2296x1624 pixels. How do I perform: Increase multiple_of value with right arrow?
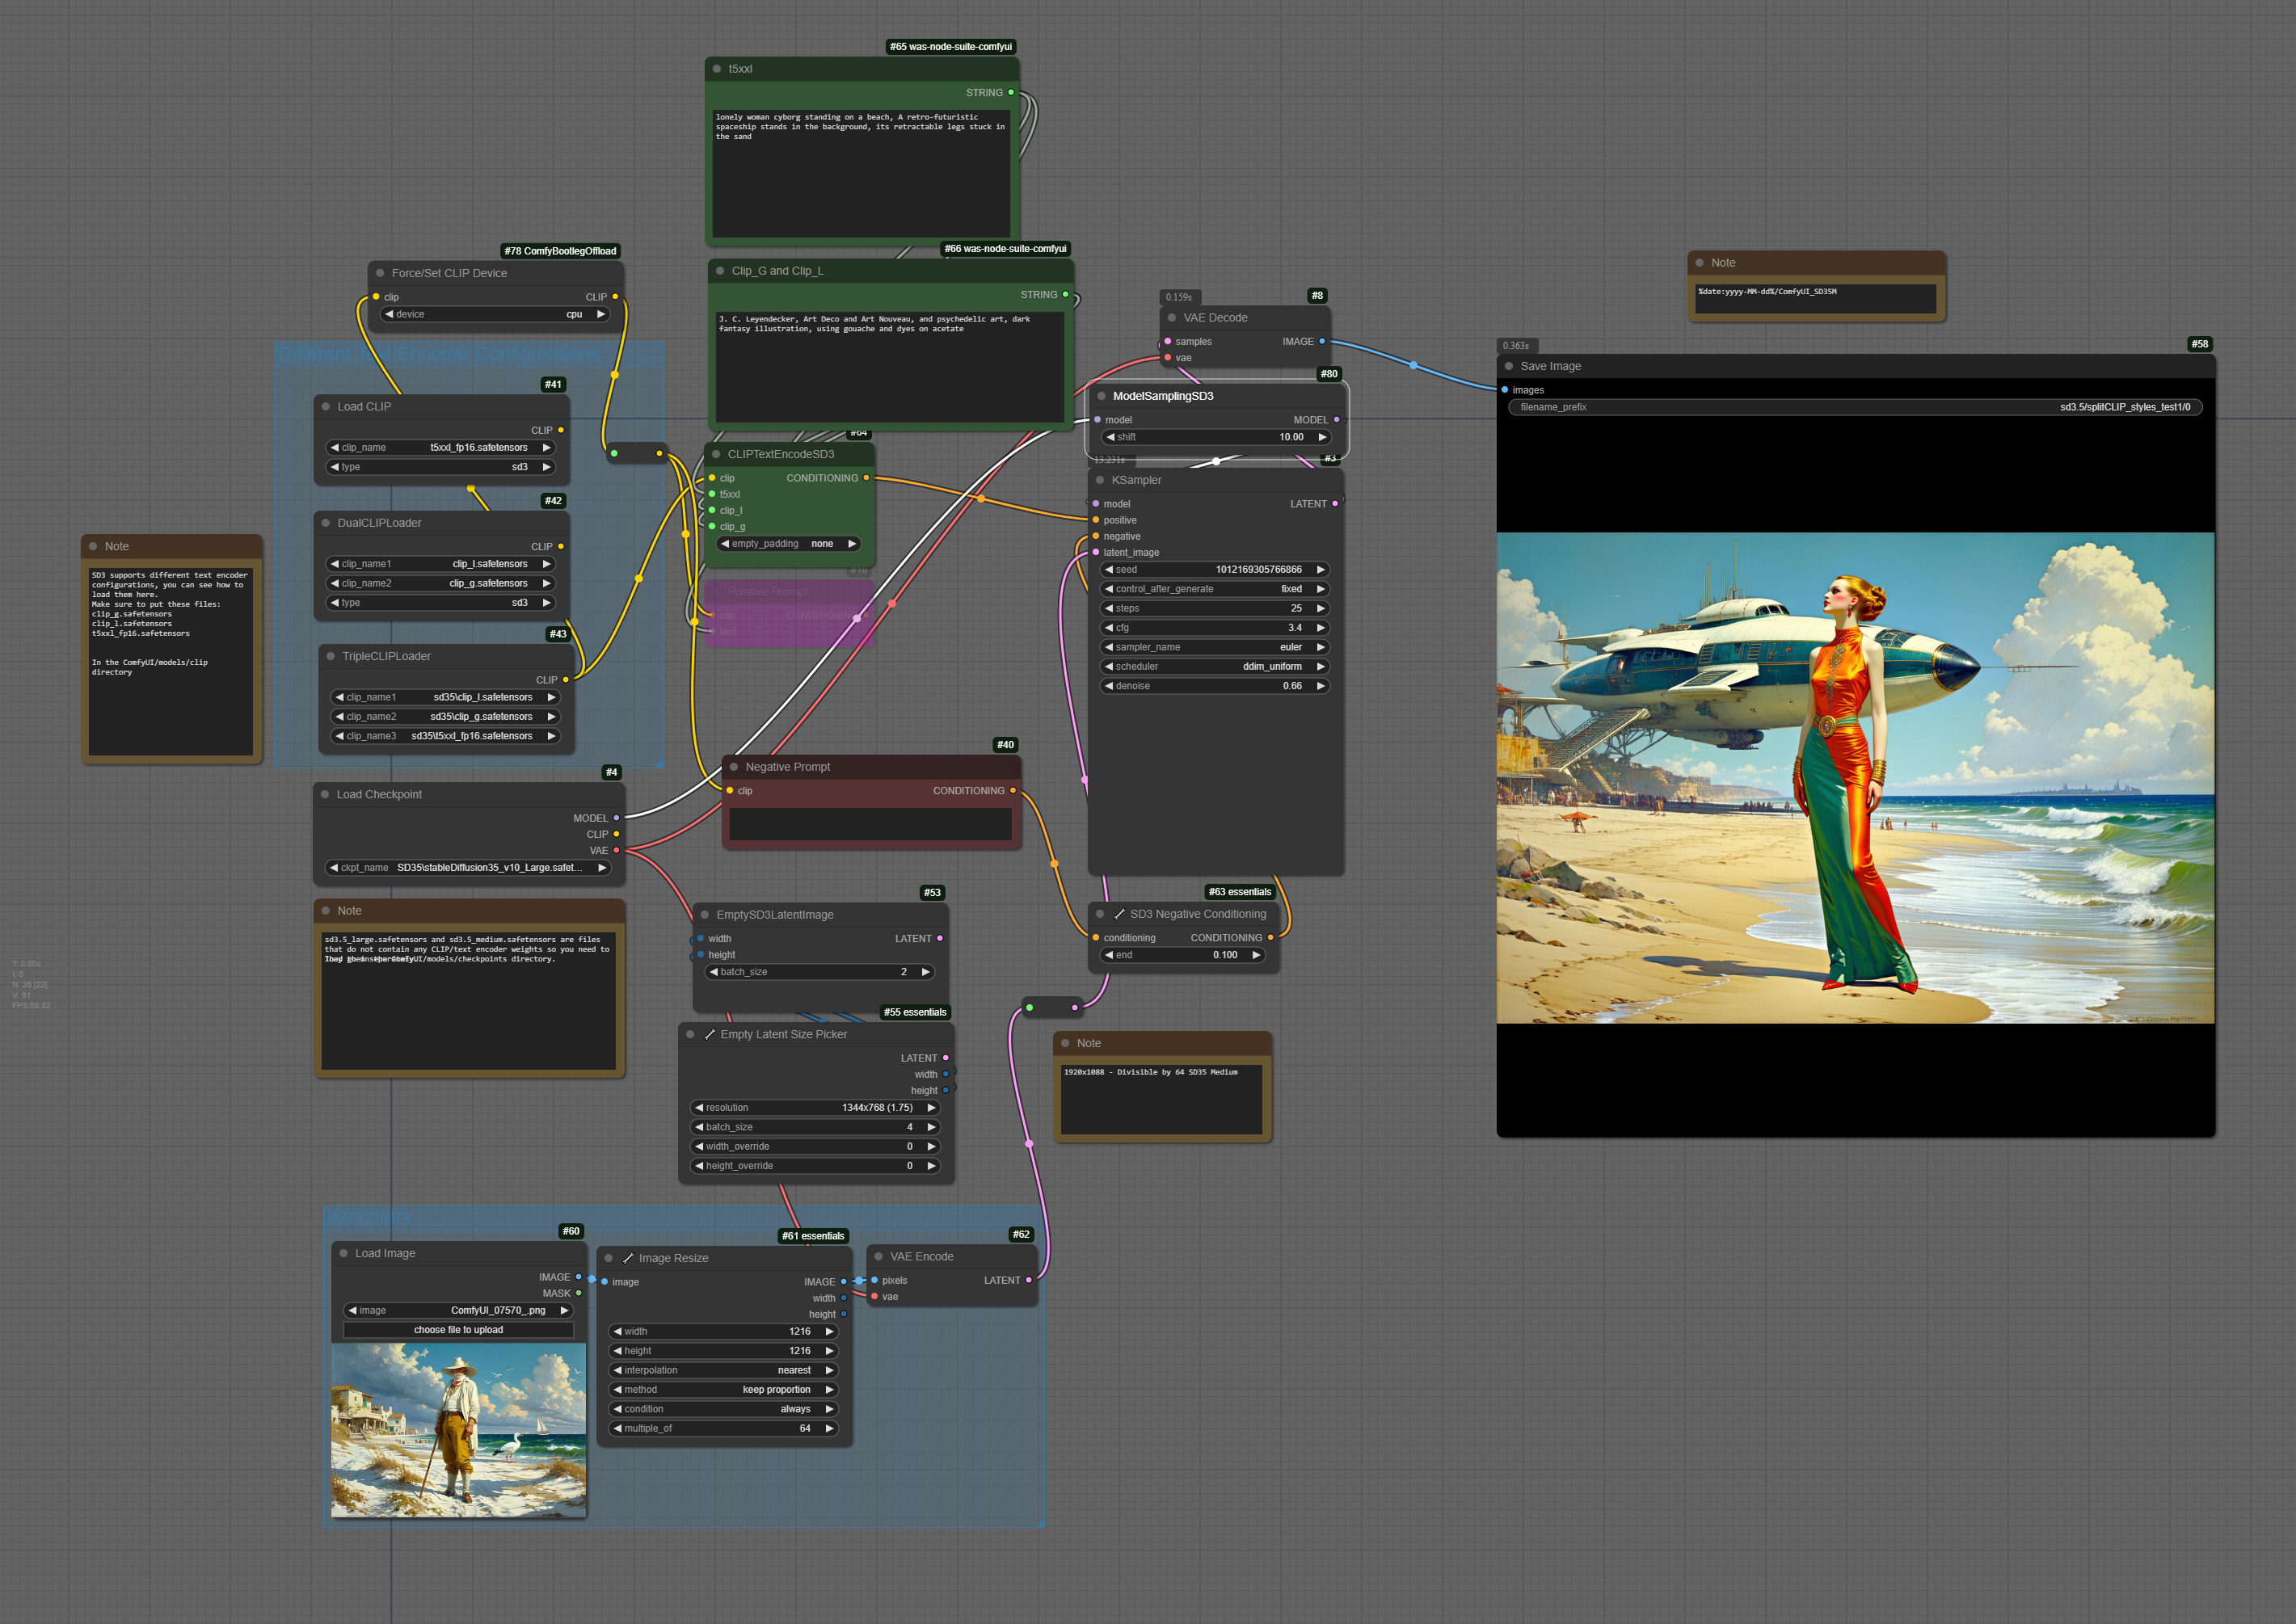(829, 1429)
